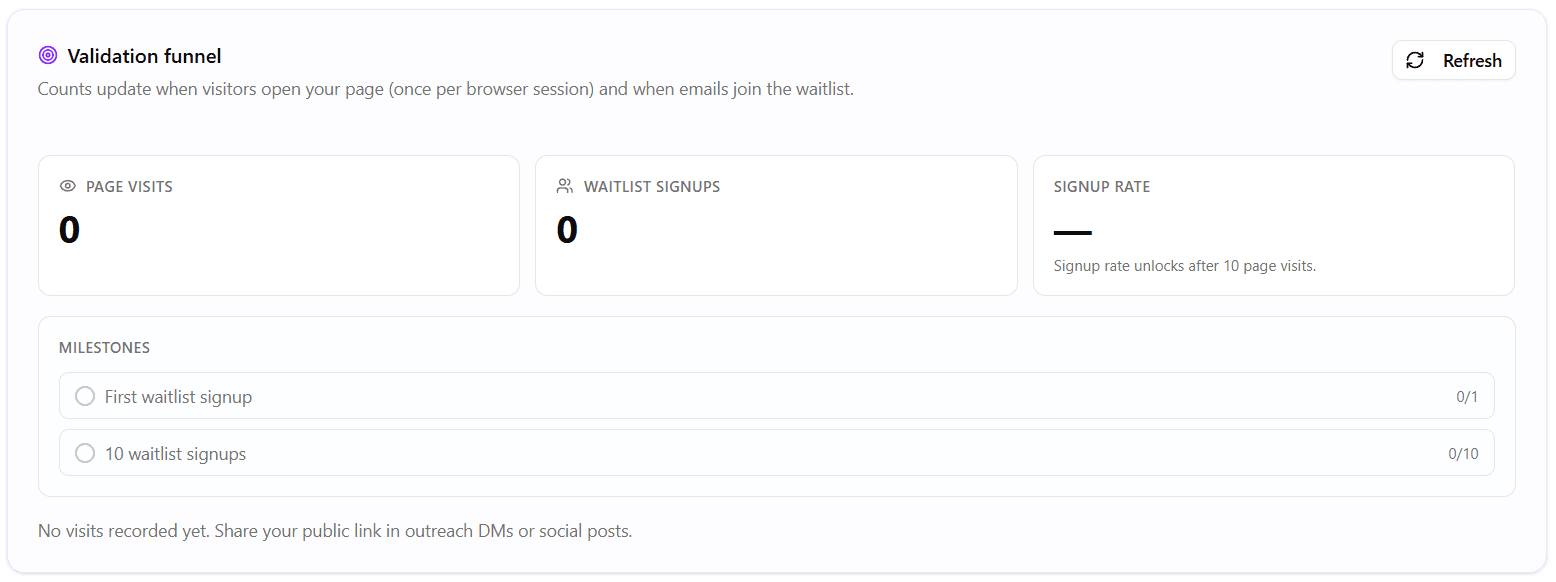
Task: Click the Milestones section label
Action: tap(105, 348)
